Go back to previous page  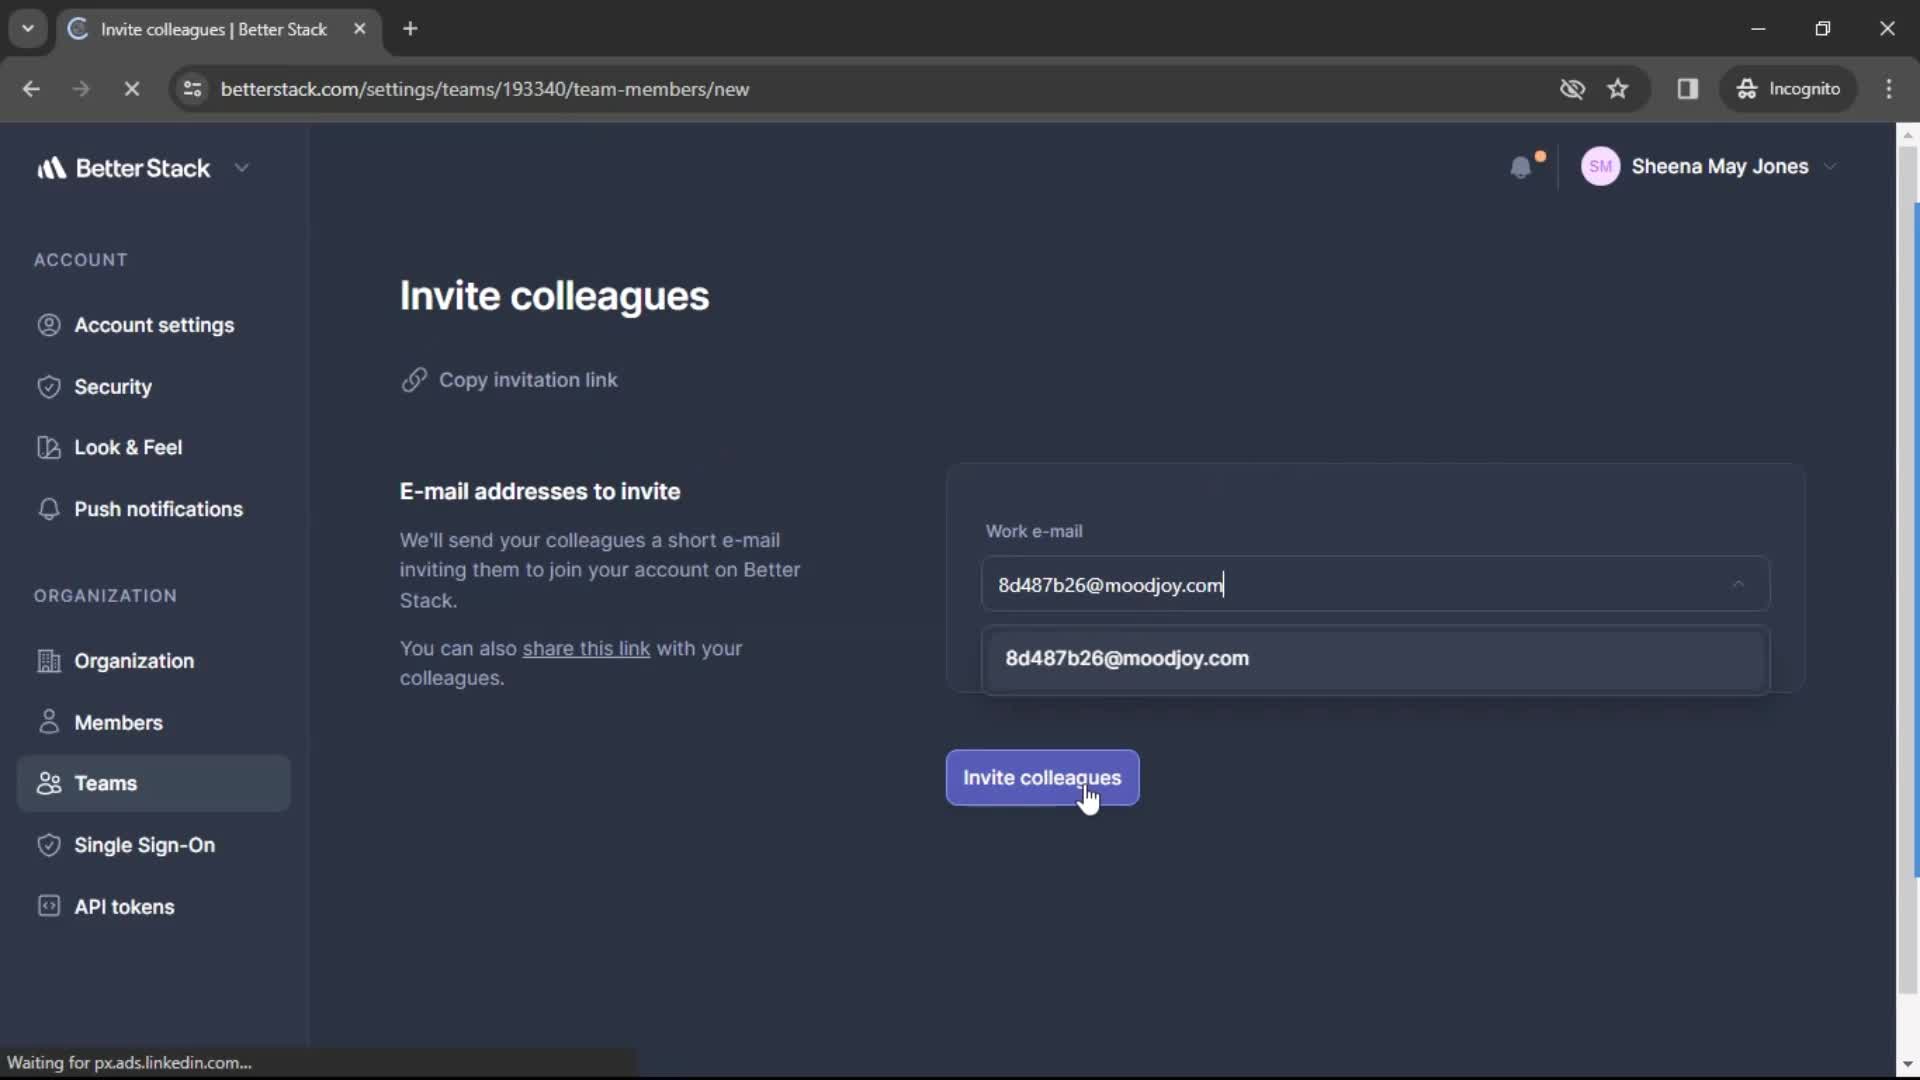(31, 89)
